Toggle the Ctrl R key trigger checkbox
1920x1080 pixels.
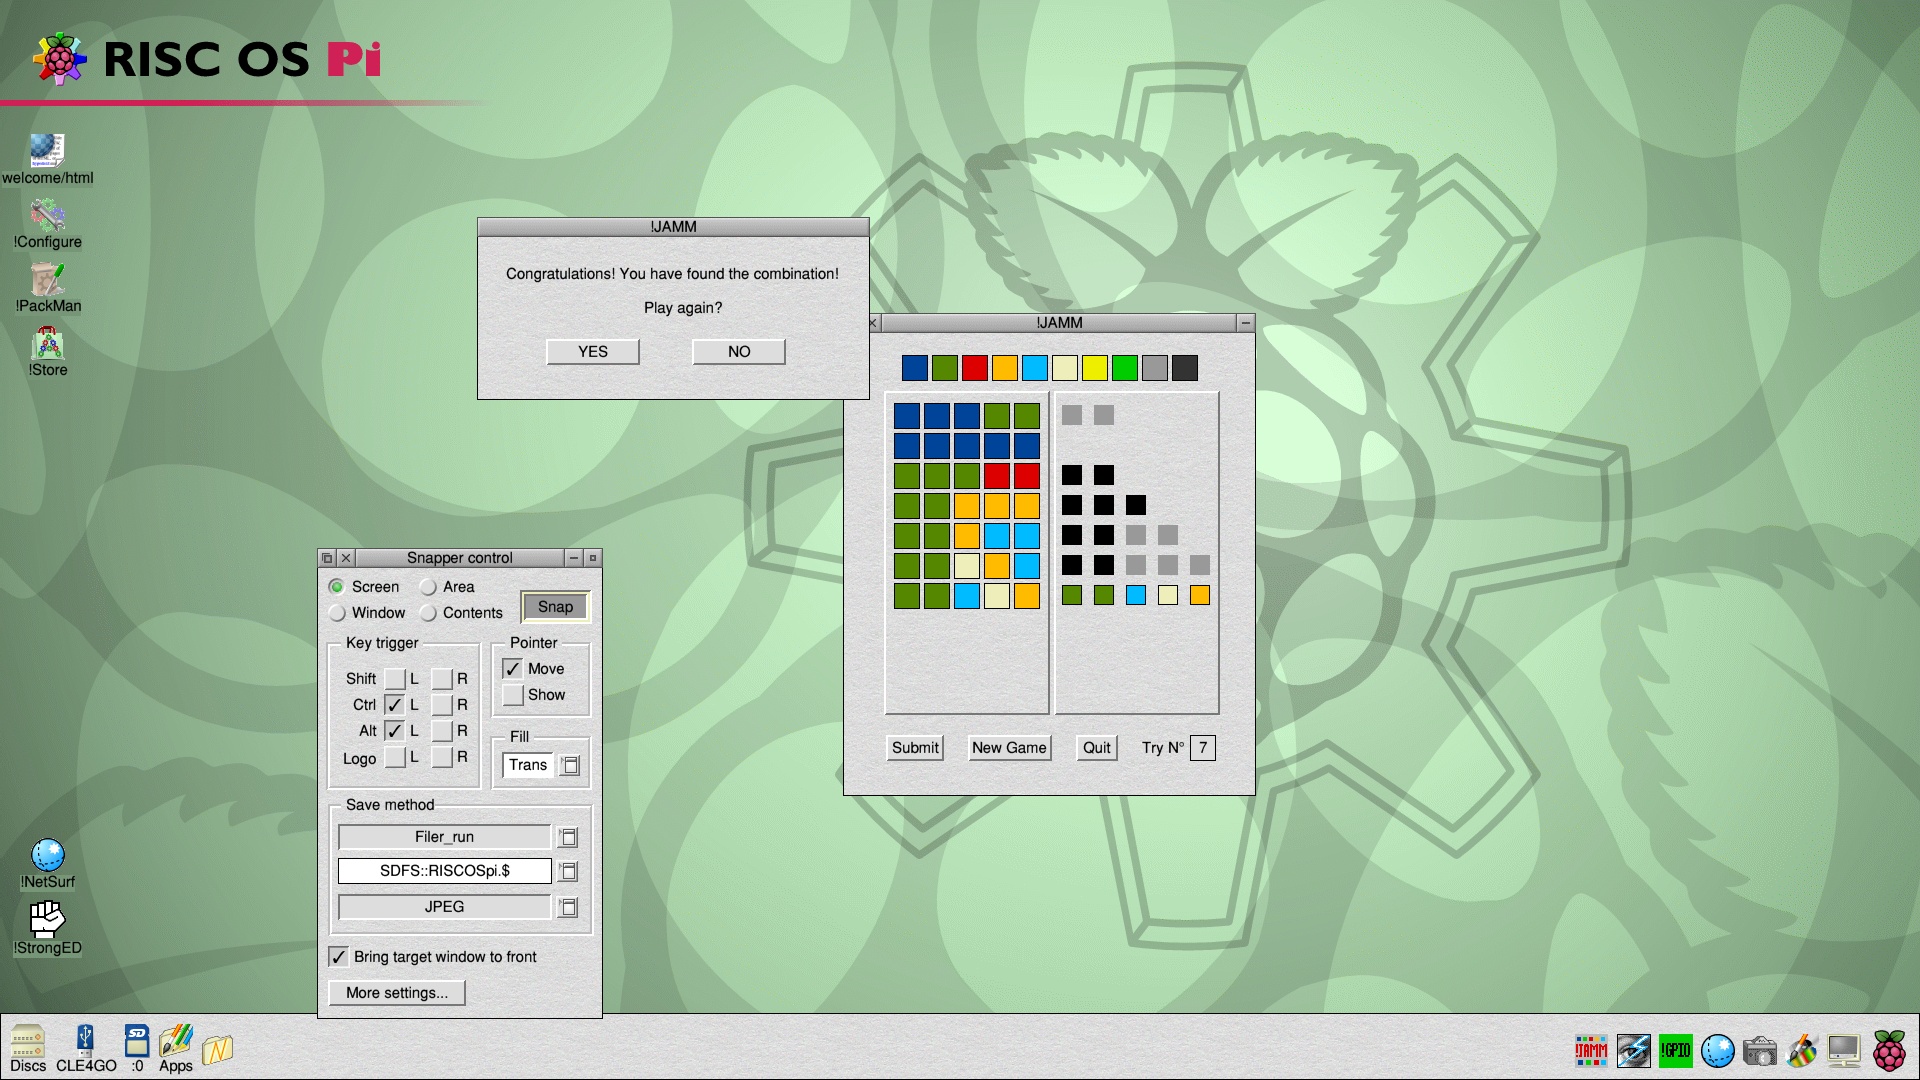coord(442,705)
